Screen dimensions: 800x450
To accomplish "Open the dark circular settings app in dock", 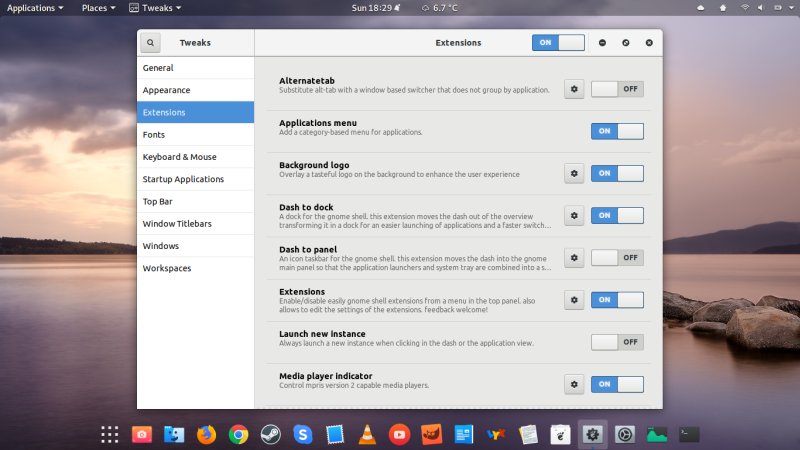I will click(x=624, y=435).
